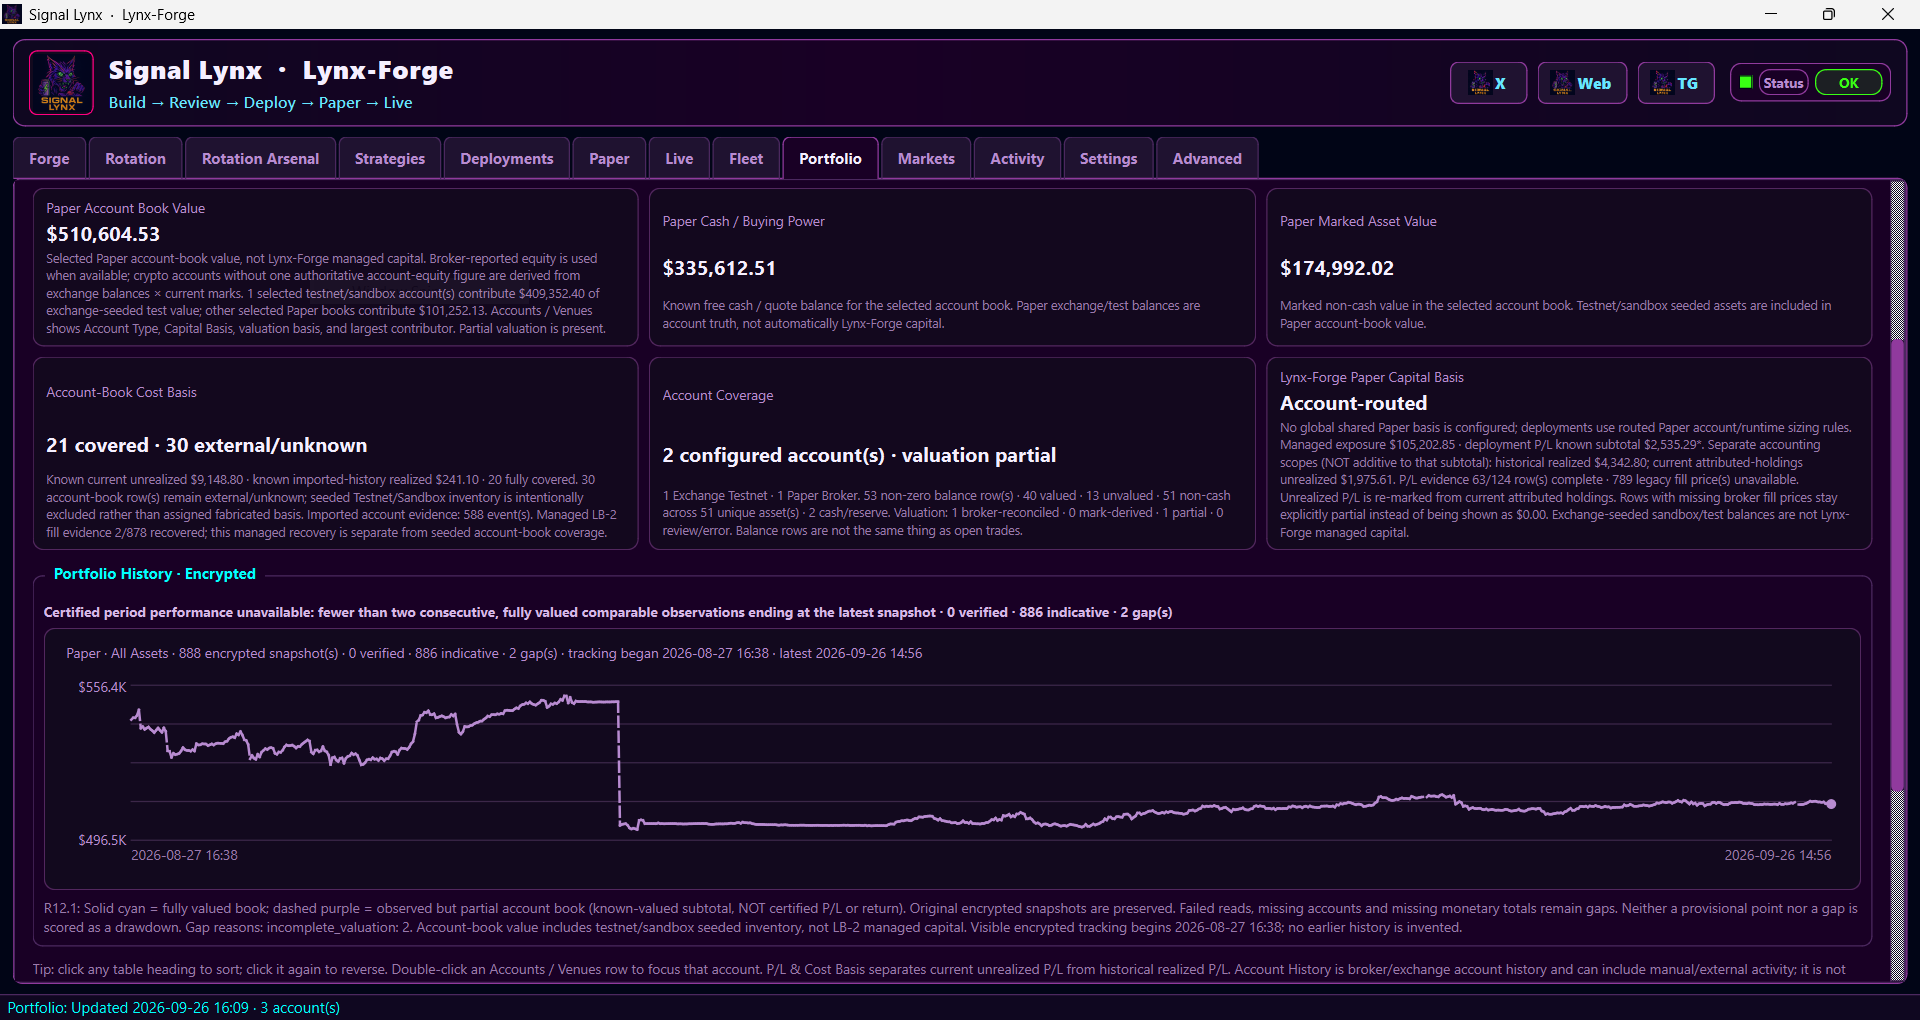Click the '2026-08-27 16:38' chart start label
This screenshot has width=1920, height=1020.
[184, 855]
